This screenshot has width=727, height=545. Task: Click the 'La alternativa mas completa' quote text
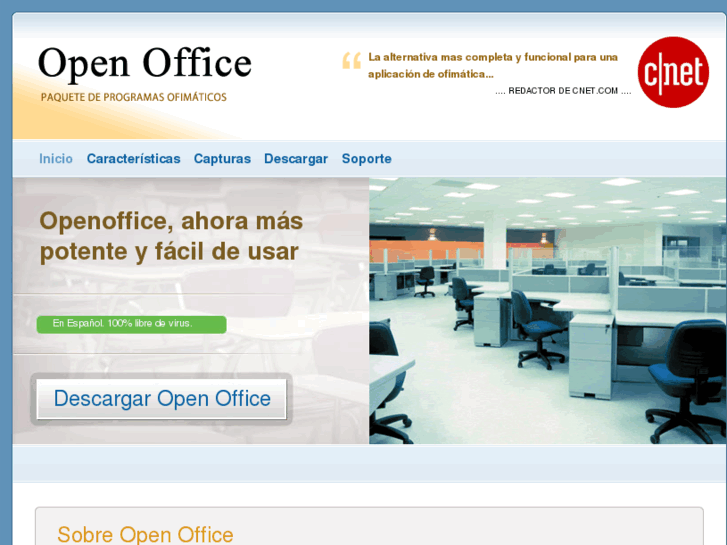click(x=493, y=65)
